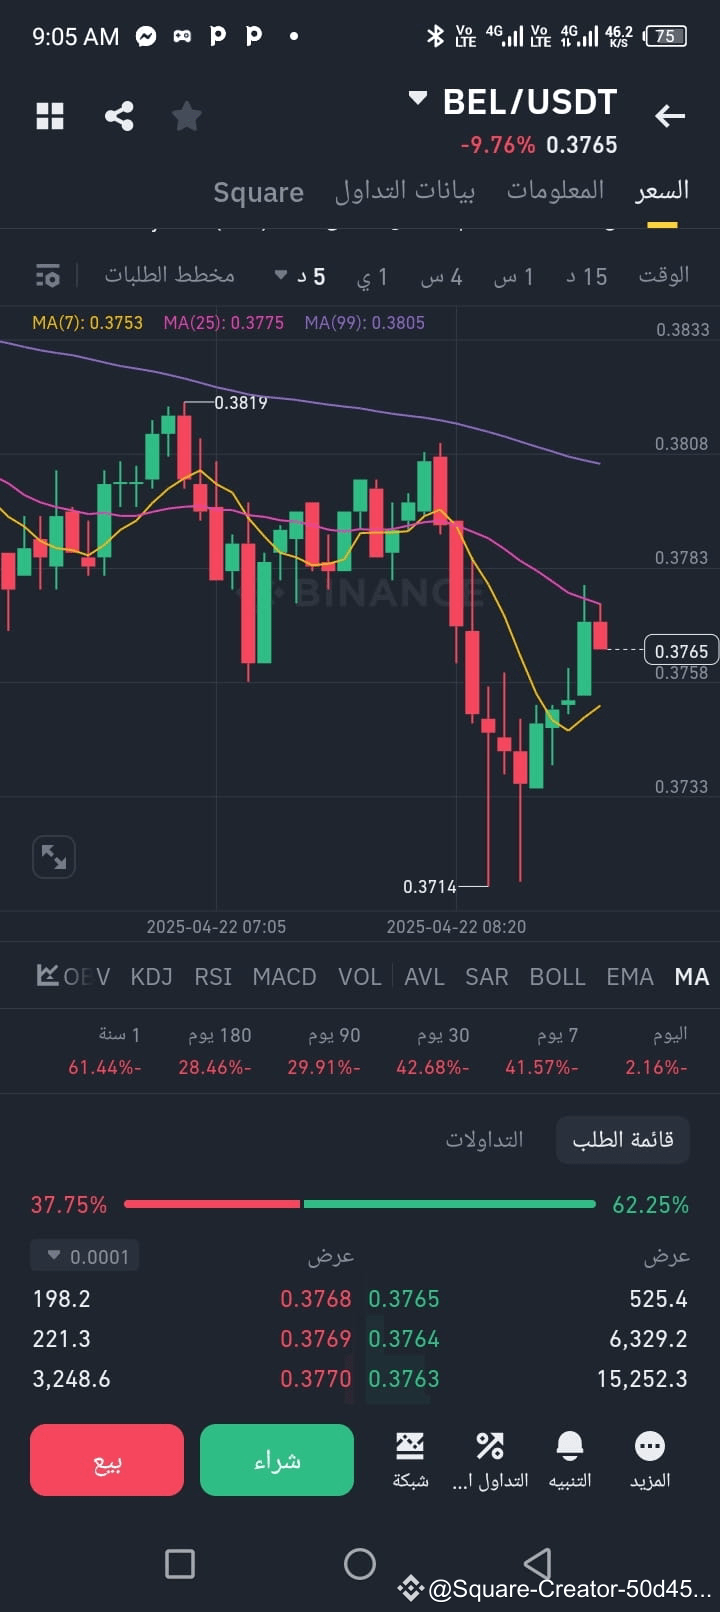Open the 0.0001 price precision dropdown
The width and height of the screenshot is (720, 1612).
85,1255
